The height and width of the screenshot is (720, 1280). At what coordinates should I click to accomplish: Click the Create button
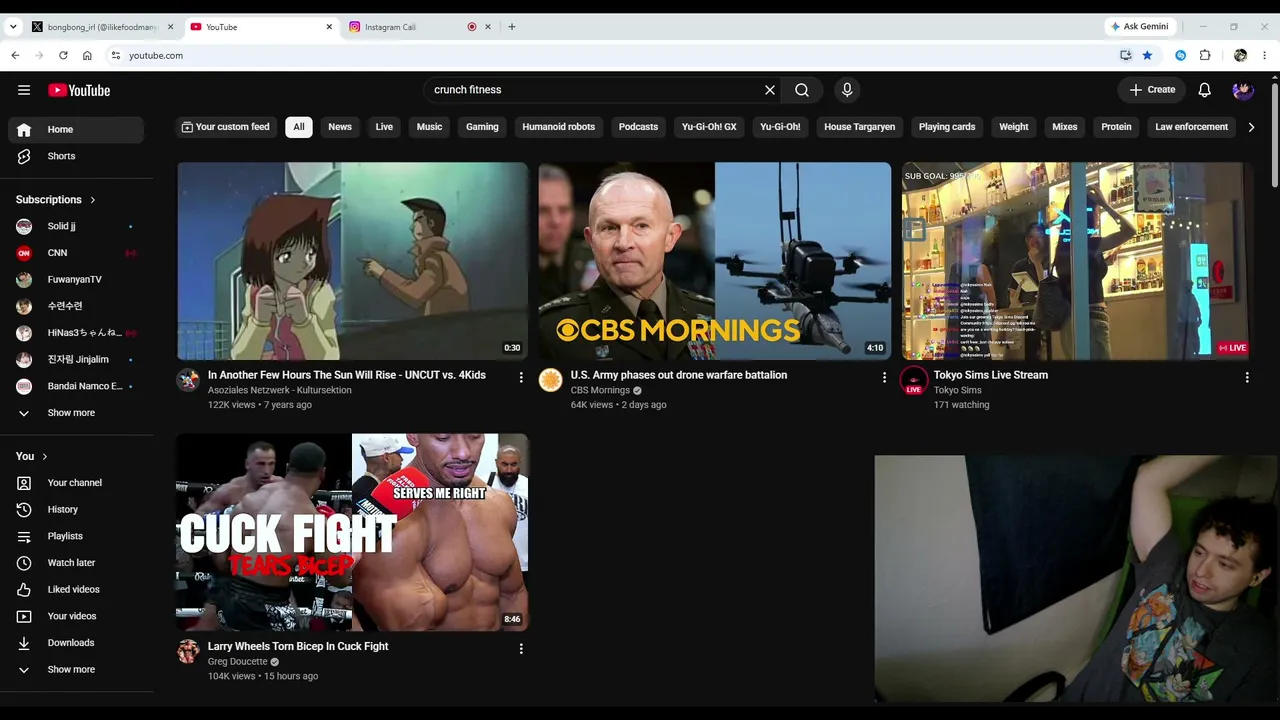1152,90
